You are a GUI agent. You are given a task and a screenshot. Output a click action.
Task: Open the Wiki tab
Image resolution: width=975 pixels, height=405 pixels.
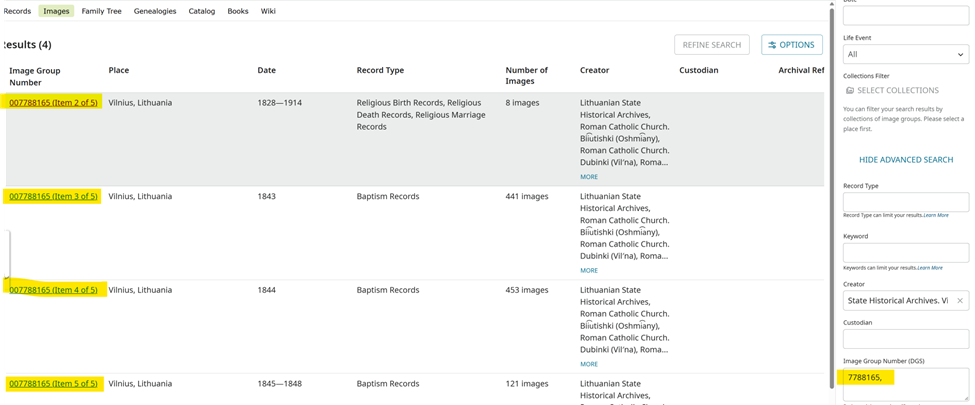coord(268,11)
